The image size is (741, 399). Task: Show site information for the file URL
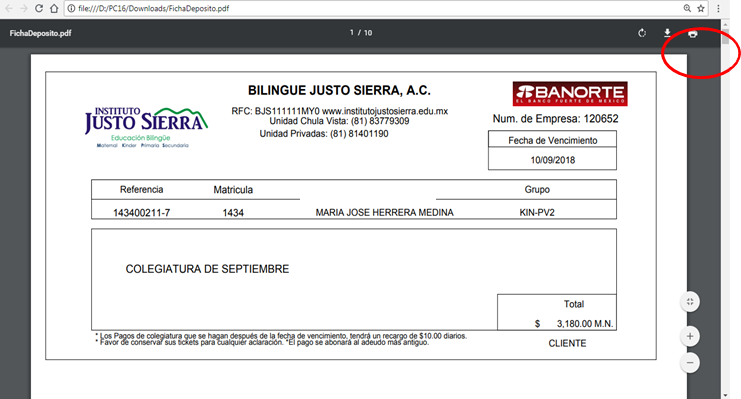[71, 9]
